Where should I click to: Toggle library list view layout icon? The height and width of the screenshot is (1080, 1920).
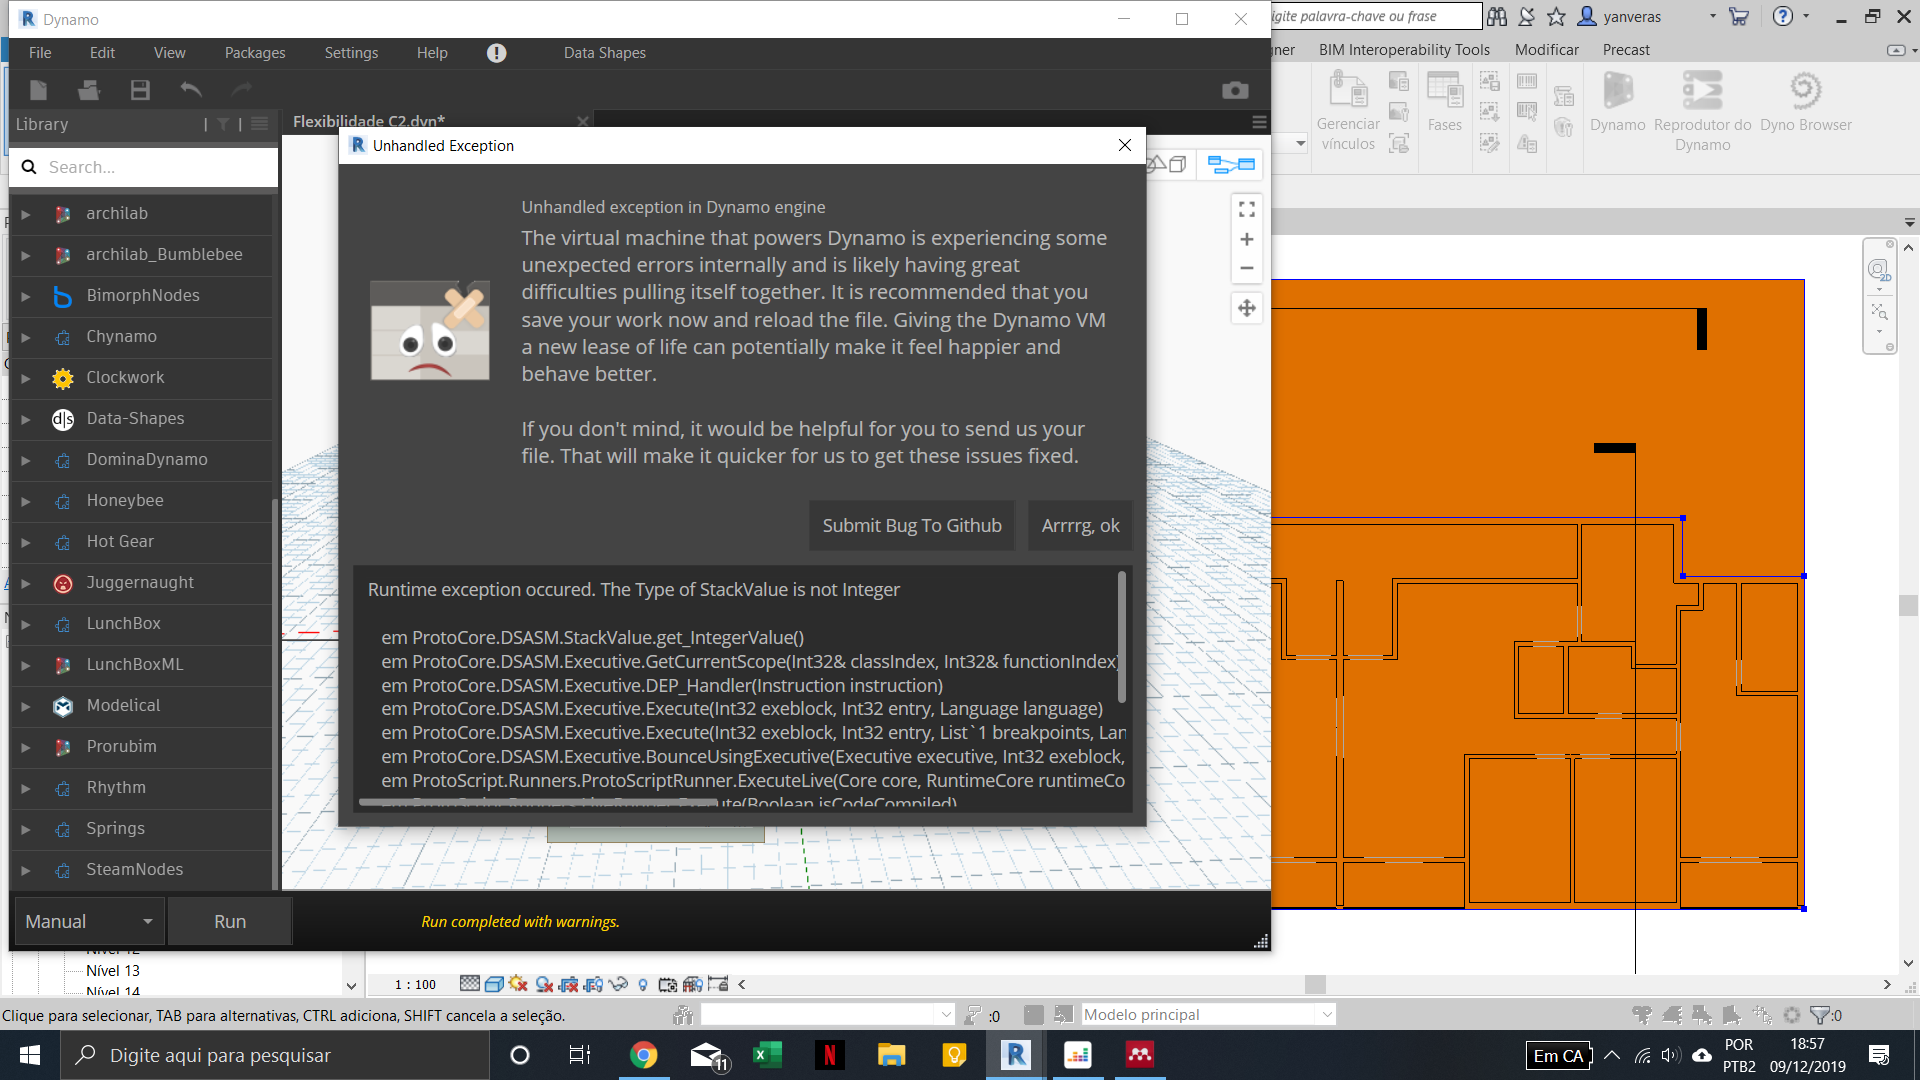click(260, 124)
